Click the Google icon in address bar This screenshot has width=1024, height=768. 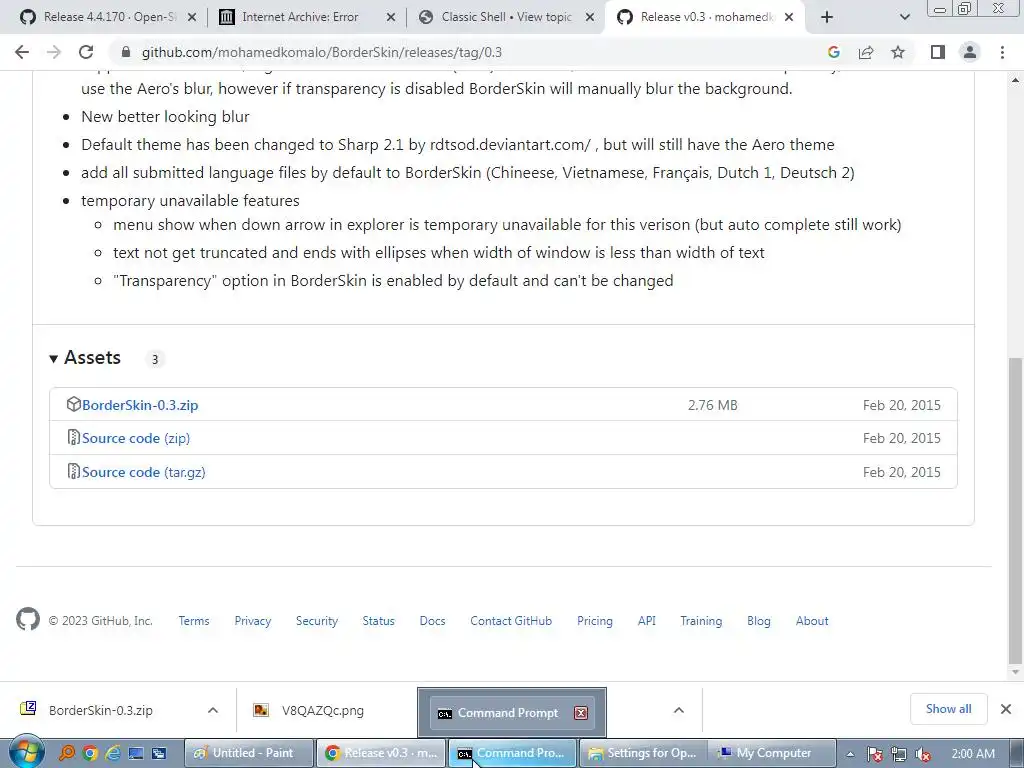click(x=833, y=52)
